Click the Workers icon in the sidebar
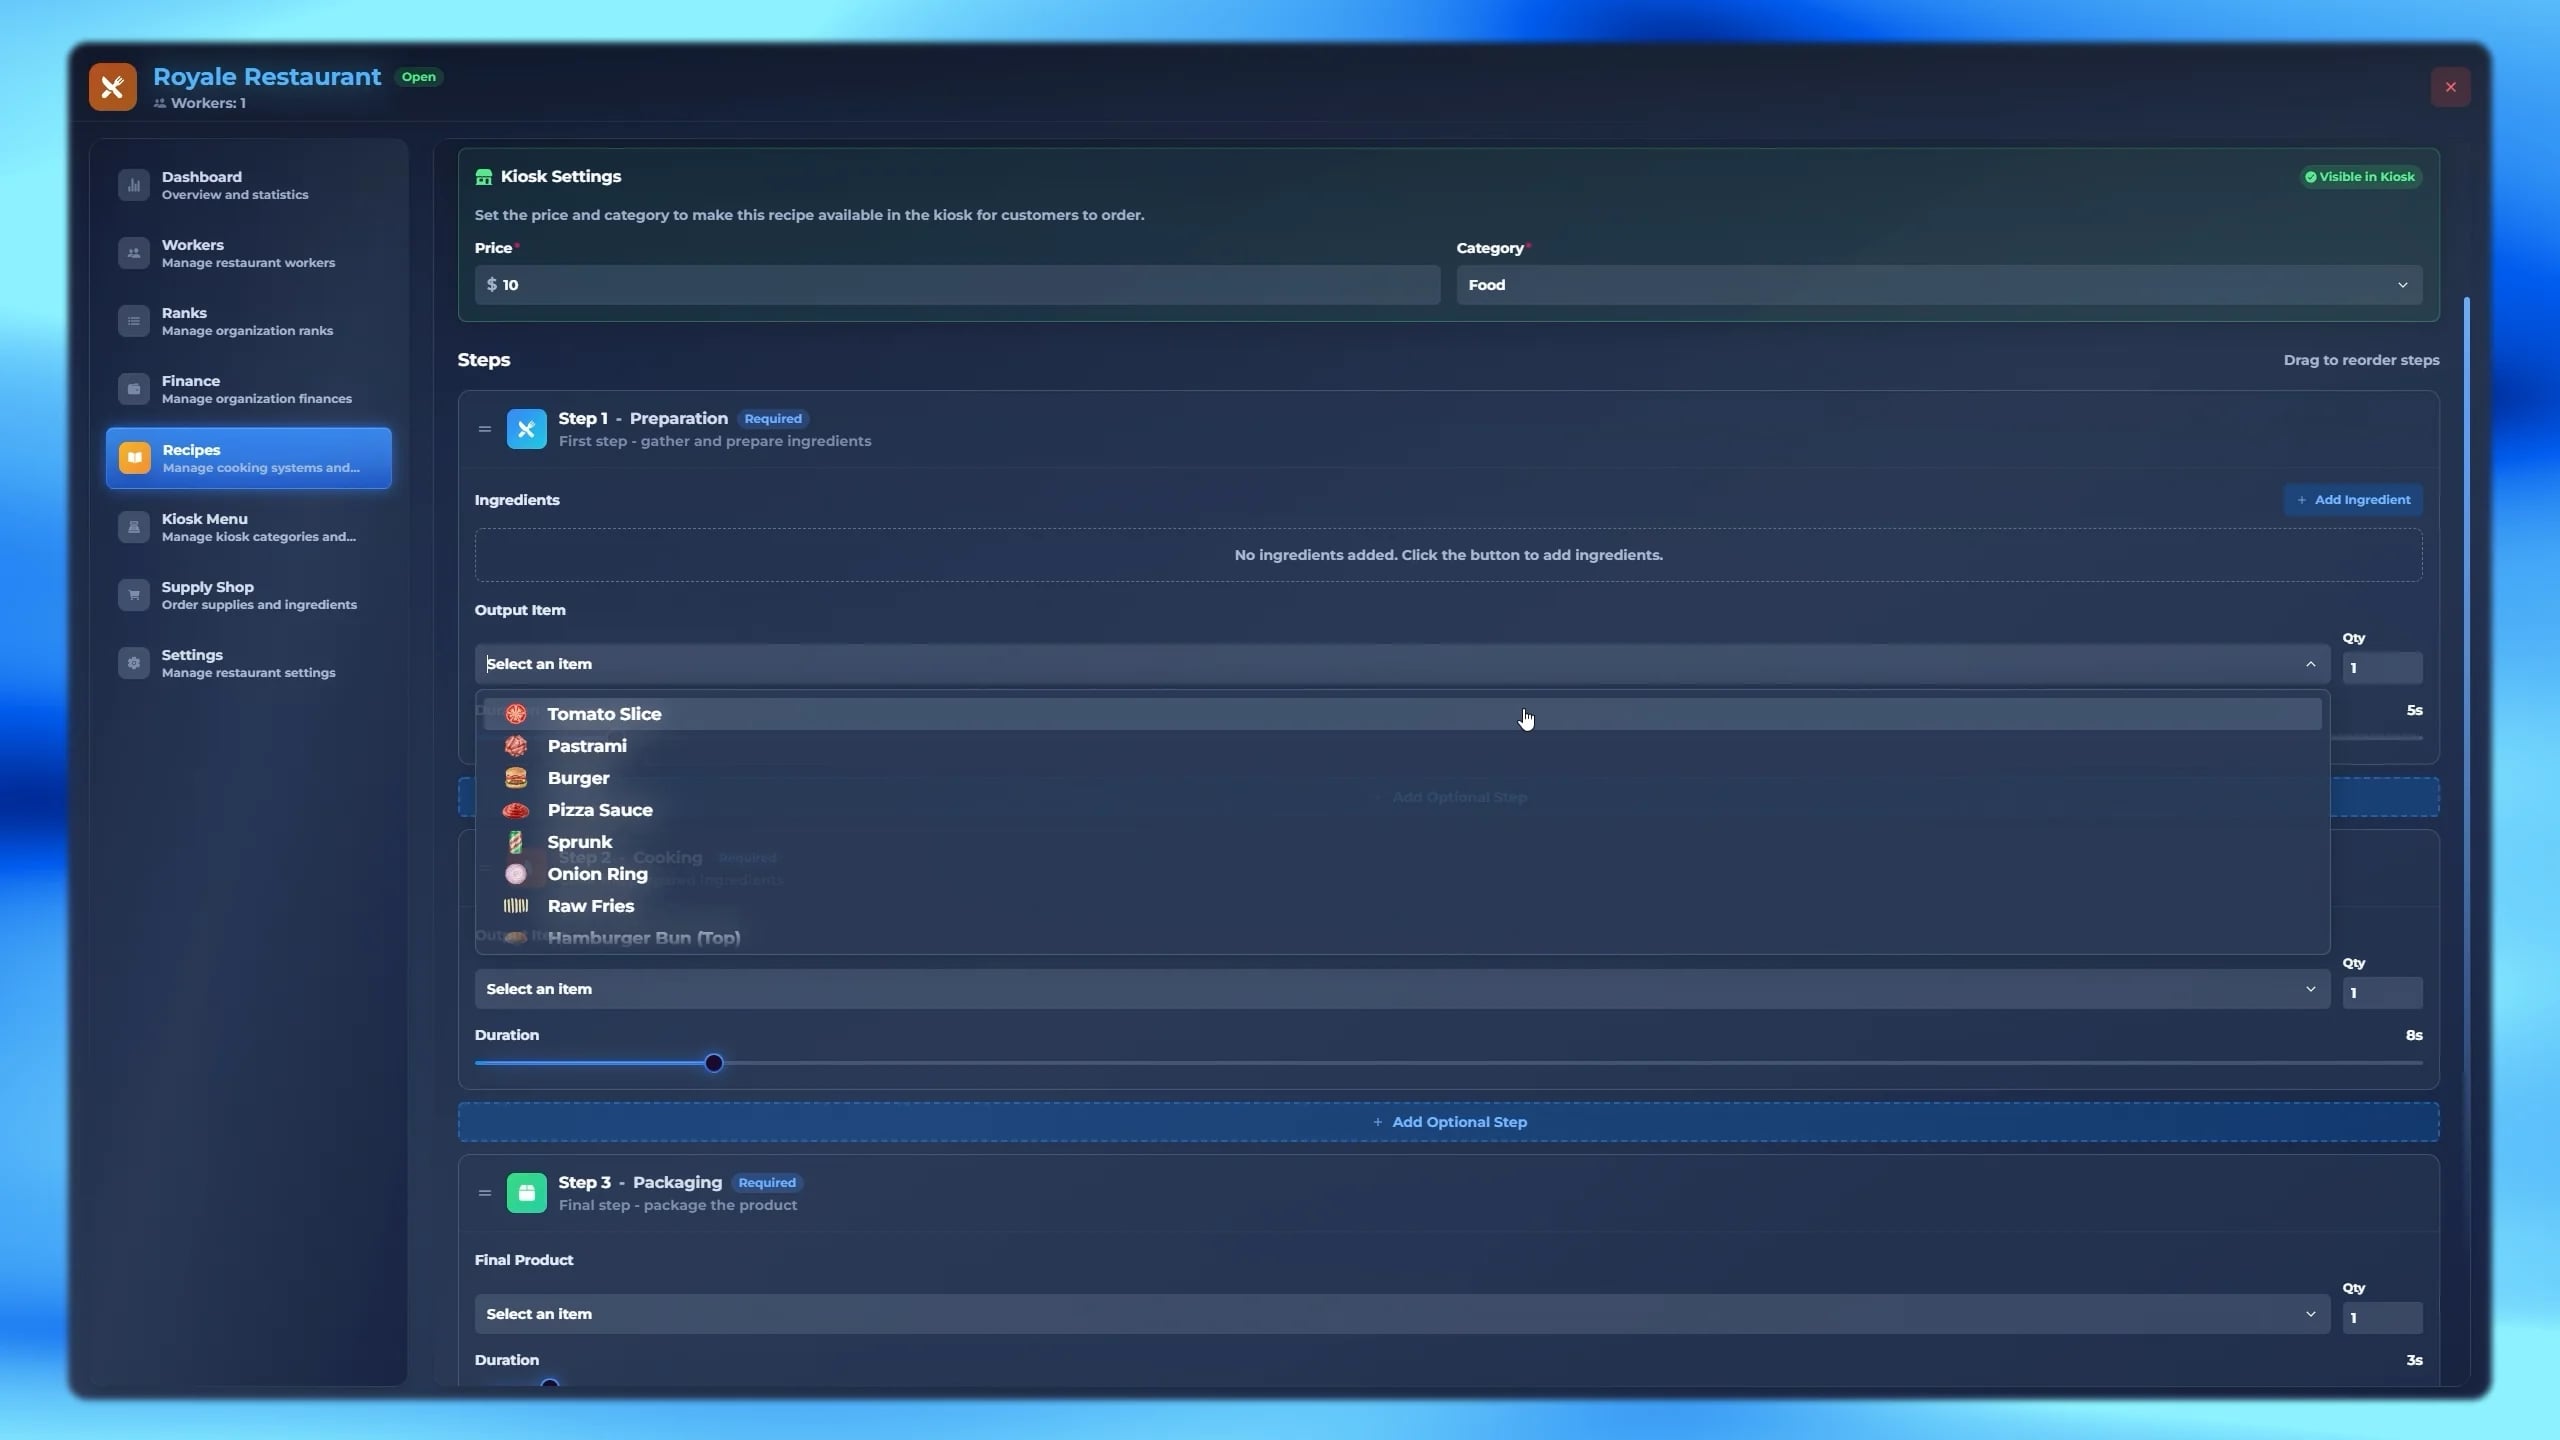The width and height of the screenshot is (2560, 1440). [134, 252]
